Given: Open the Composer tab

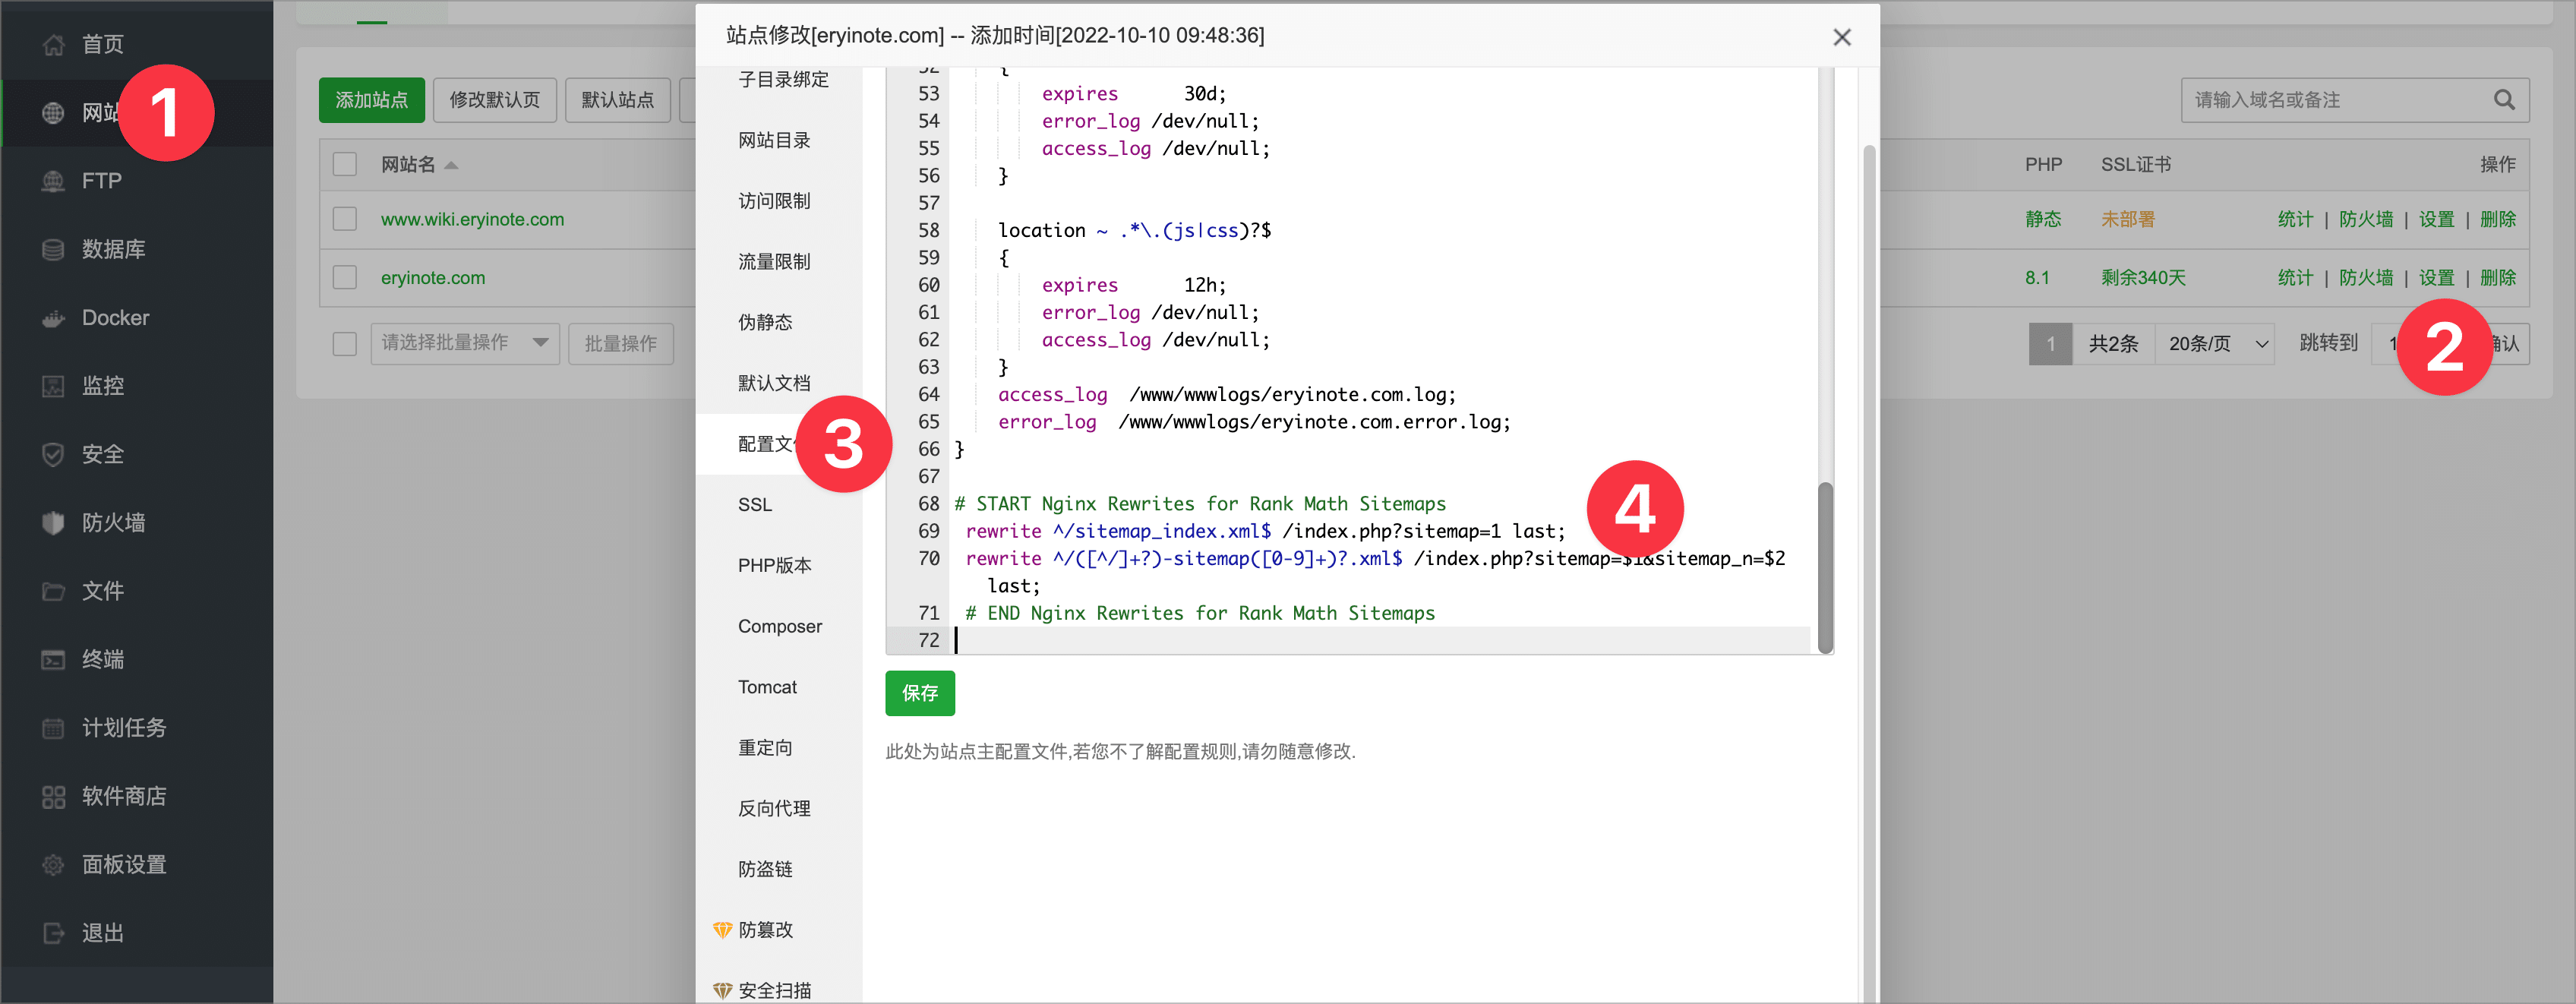Looking at the screenshot, I should (780, 626).
